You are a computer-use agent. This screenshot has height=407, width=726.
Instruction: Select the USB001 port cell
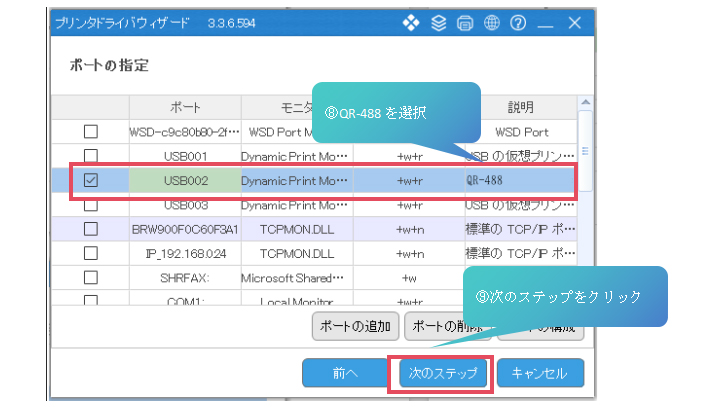[185, 156]
